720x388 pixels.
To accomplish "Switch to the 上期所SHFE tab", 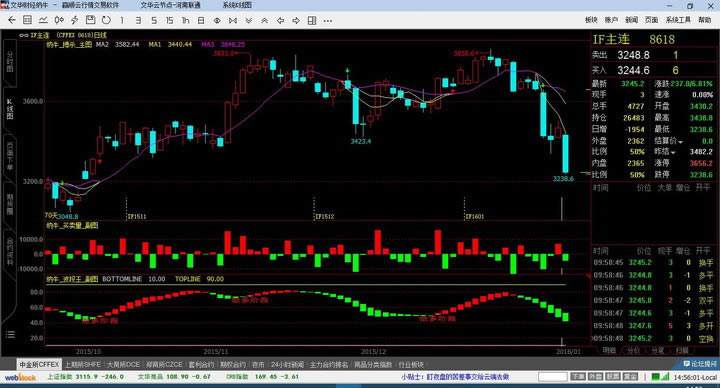I will click(x=83, y=364).
